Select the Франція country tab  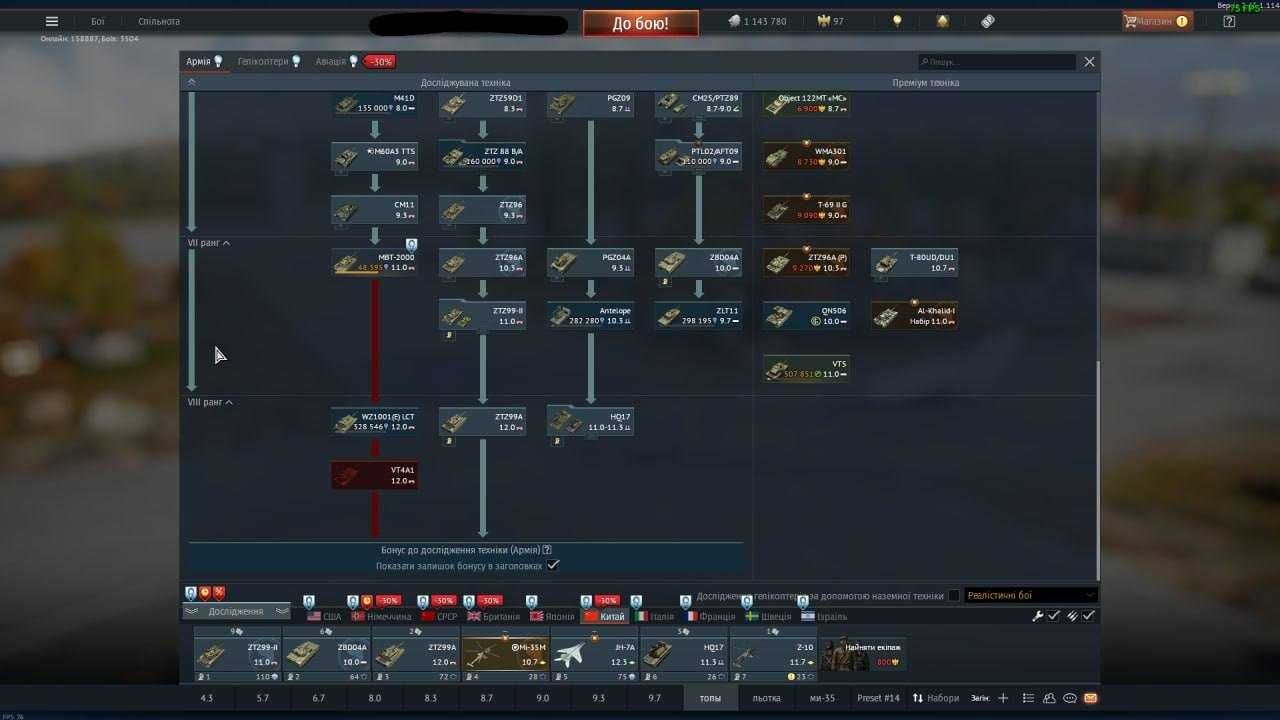tap(710, 617)
